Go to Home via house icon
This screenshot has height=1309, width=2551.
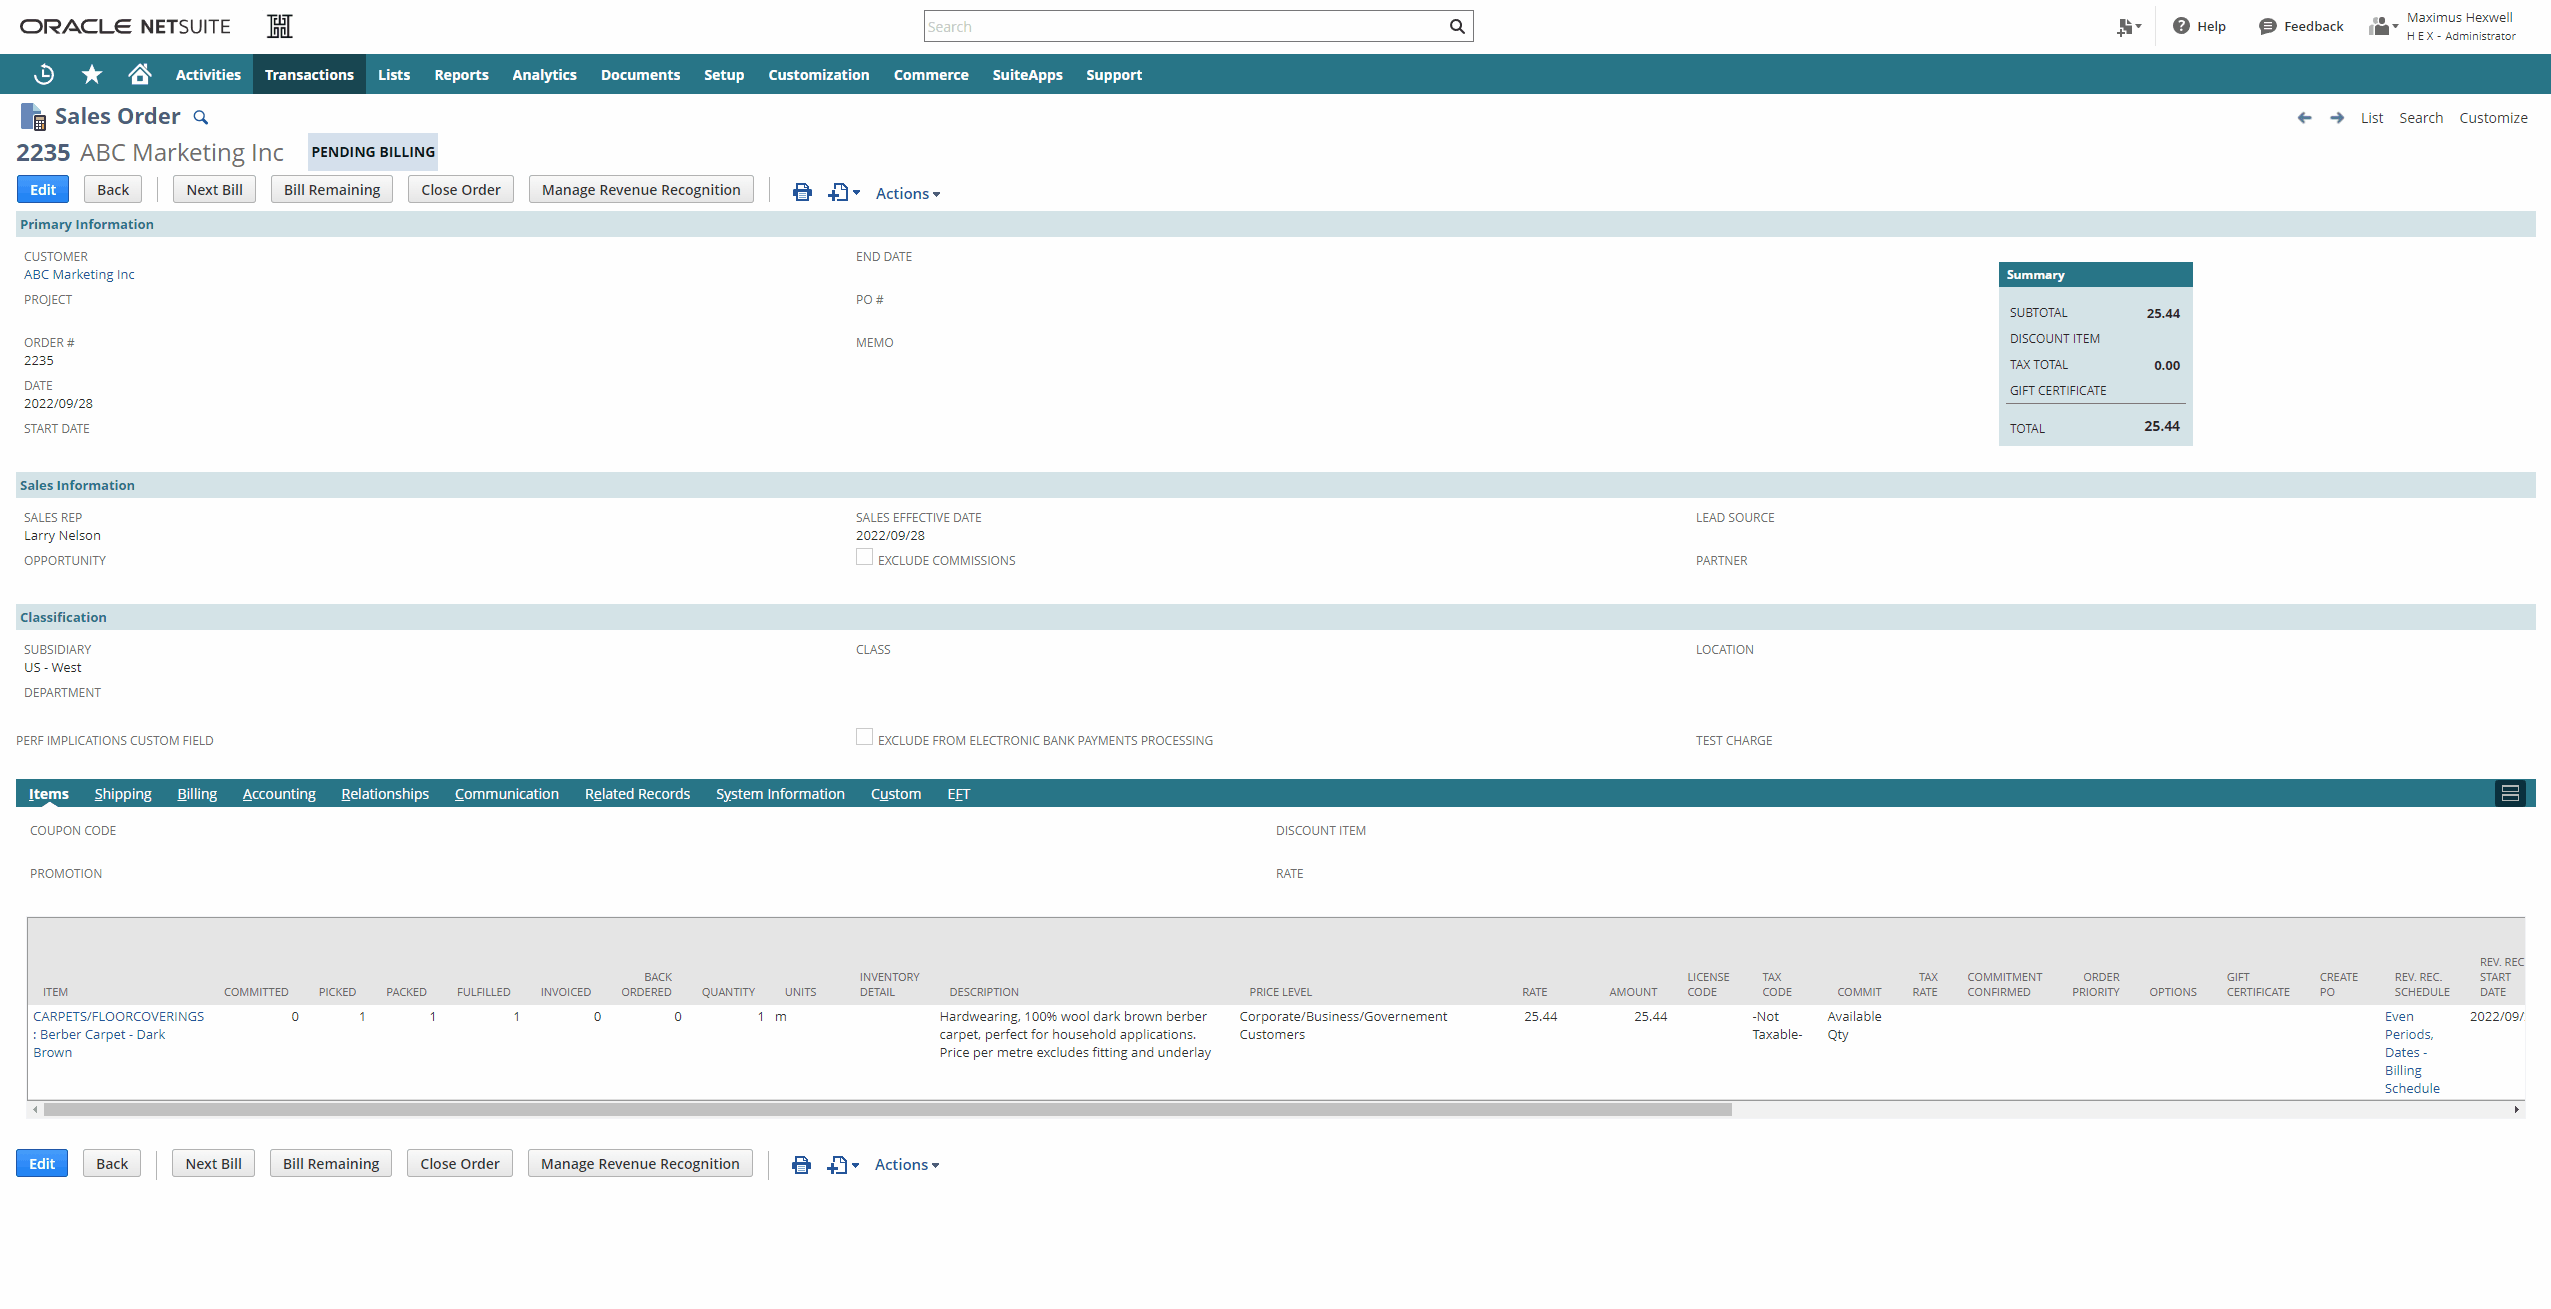tap(140, 74)
